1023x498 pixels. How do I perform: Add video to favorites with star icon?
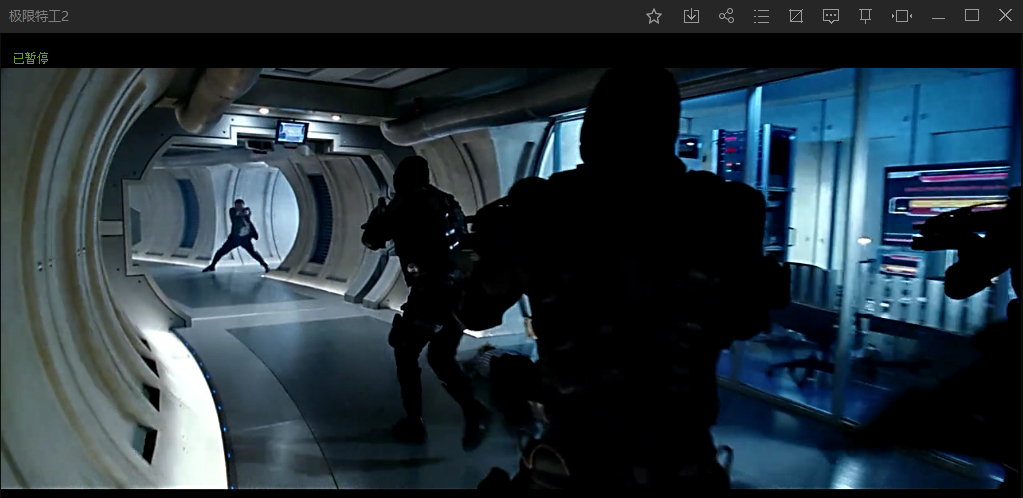pos(654,16)
